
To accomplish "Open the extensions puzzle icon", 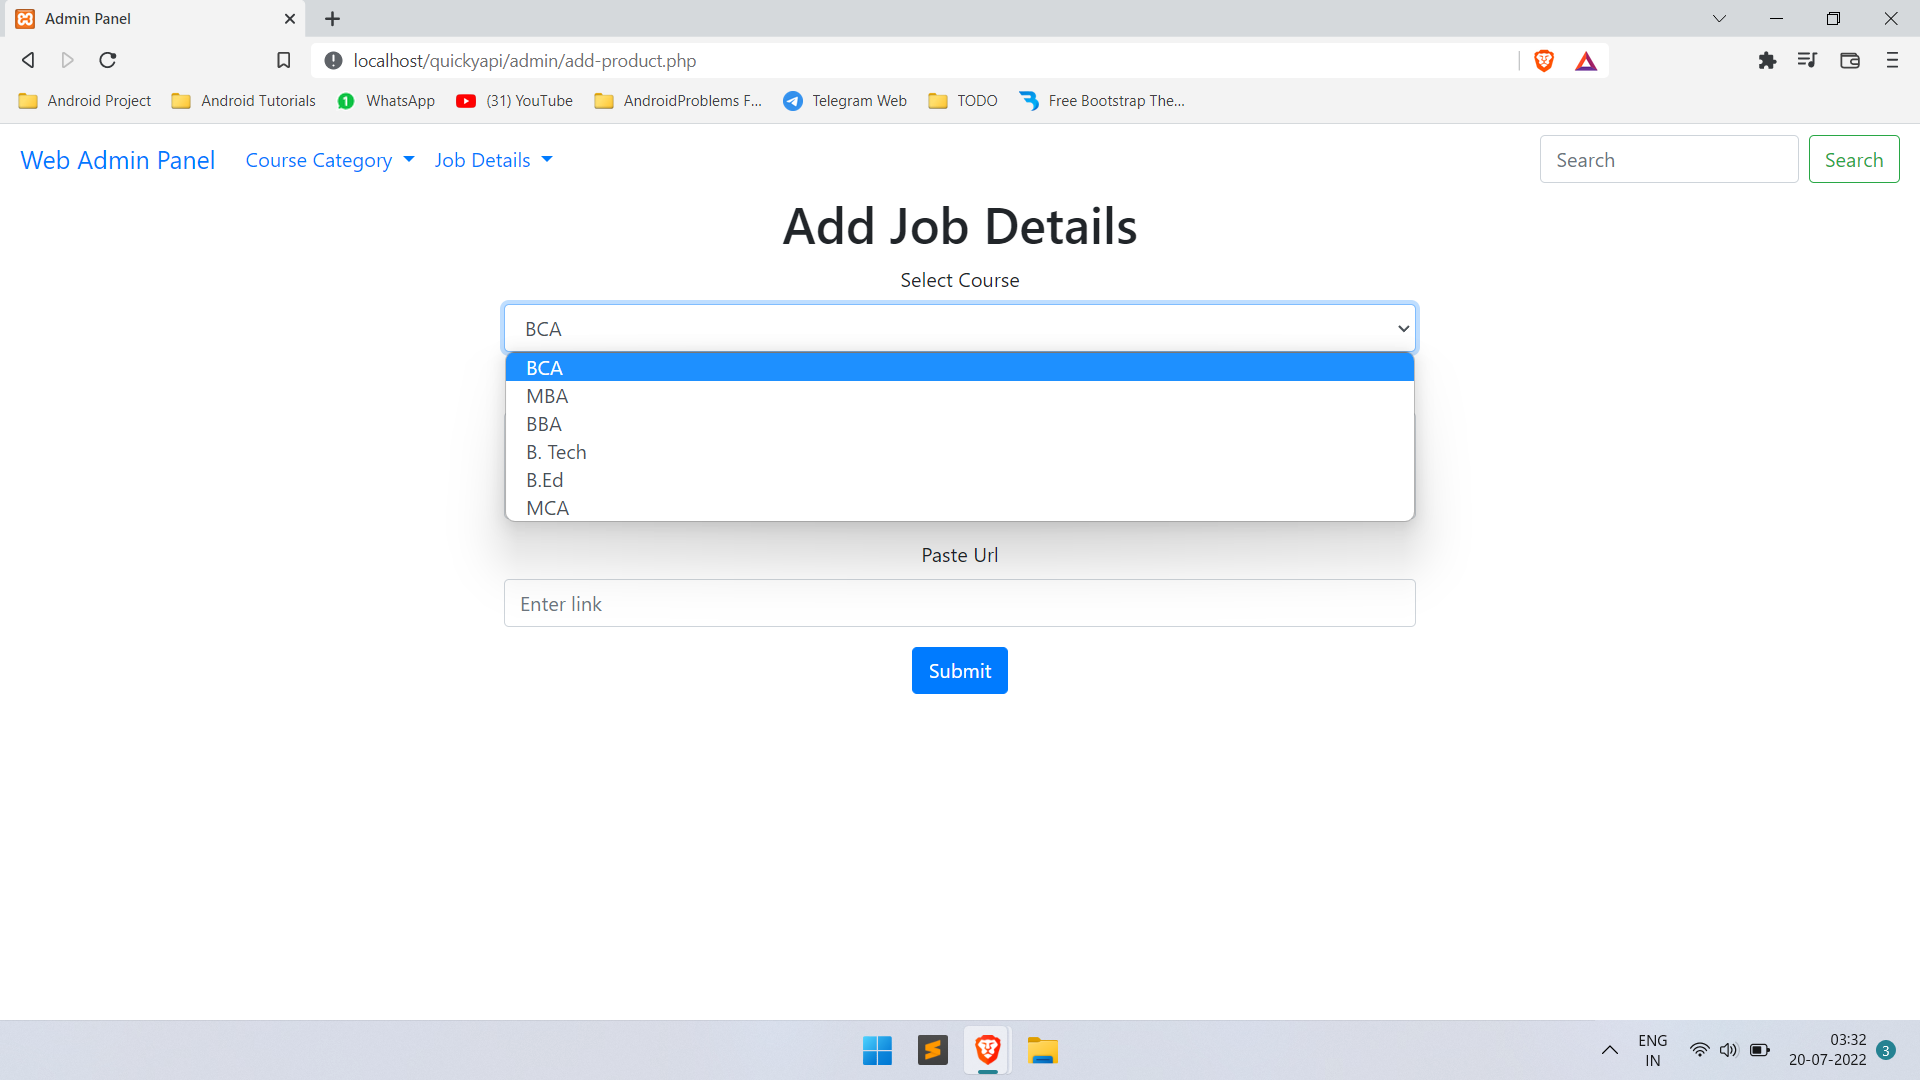I will (1767, 61).
